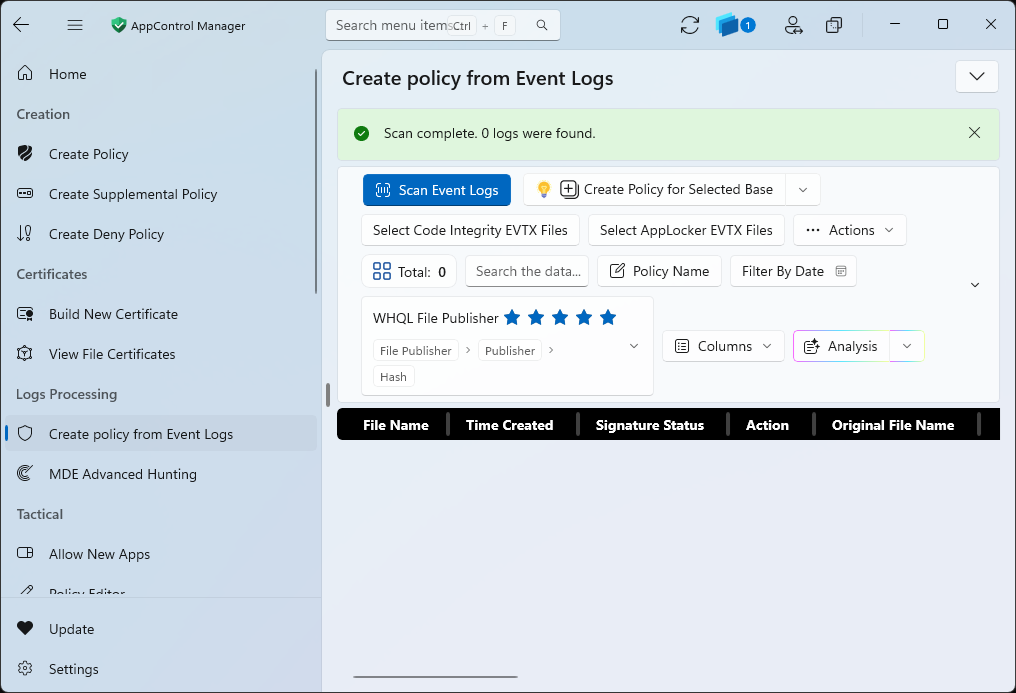Expand the page header chevron button
The image size is (1016, 693).
(976, 76)
